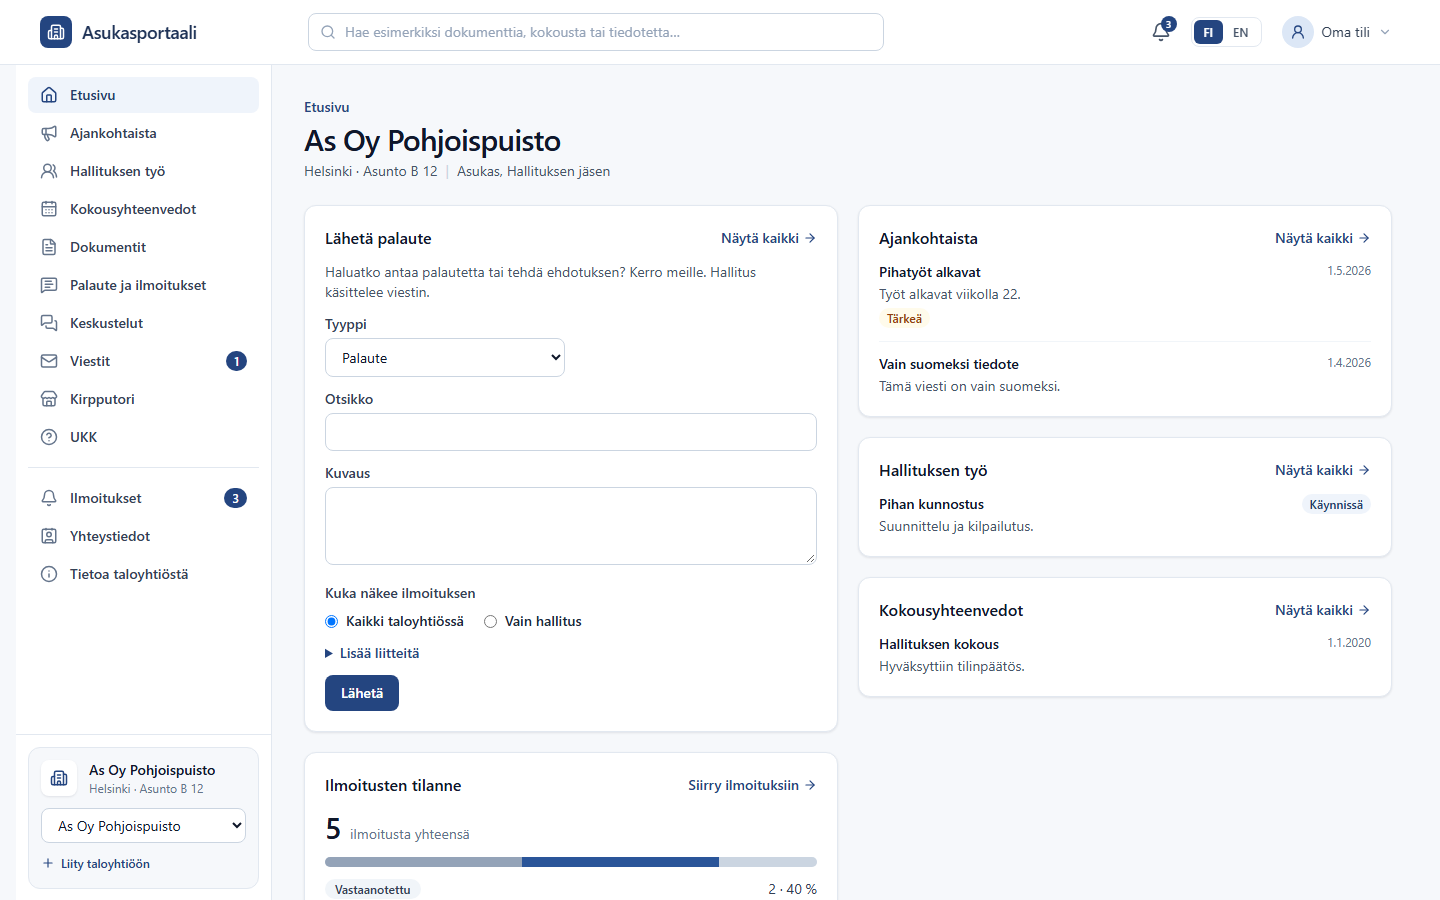
Task: Click the Hallituksen työ people icon
Action: 49,171
